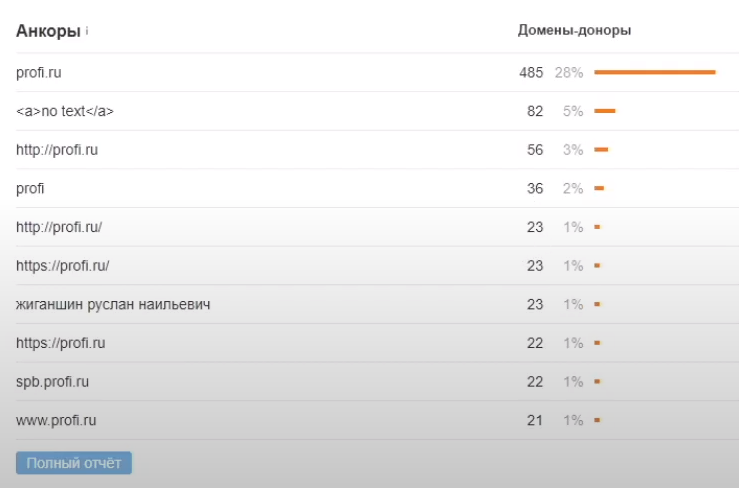
Task: Open the http://profi.ru anchor without trailing slash
Action: pyautogui.click(x=57, y=150)
